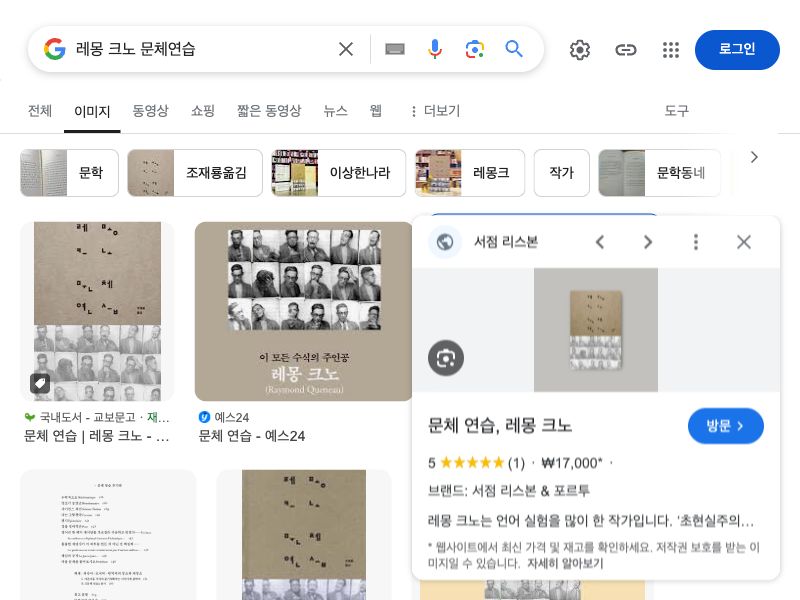Open the 국내도서 - 교보문고 source link

tap(97, 417)
